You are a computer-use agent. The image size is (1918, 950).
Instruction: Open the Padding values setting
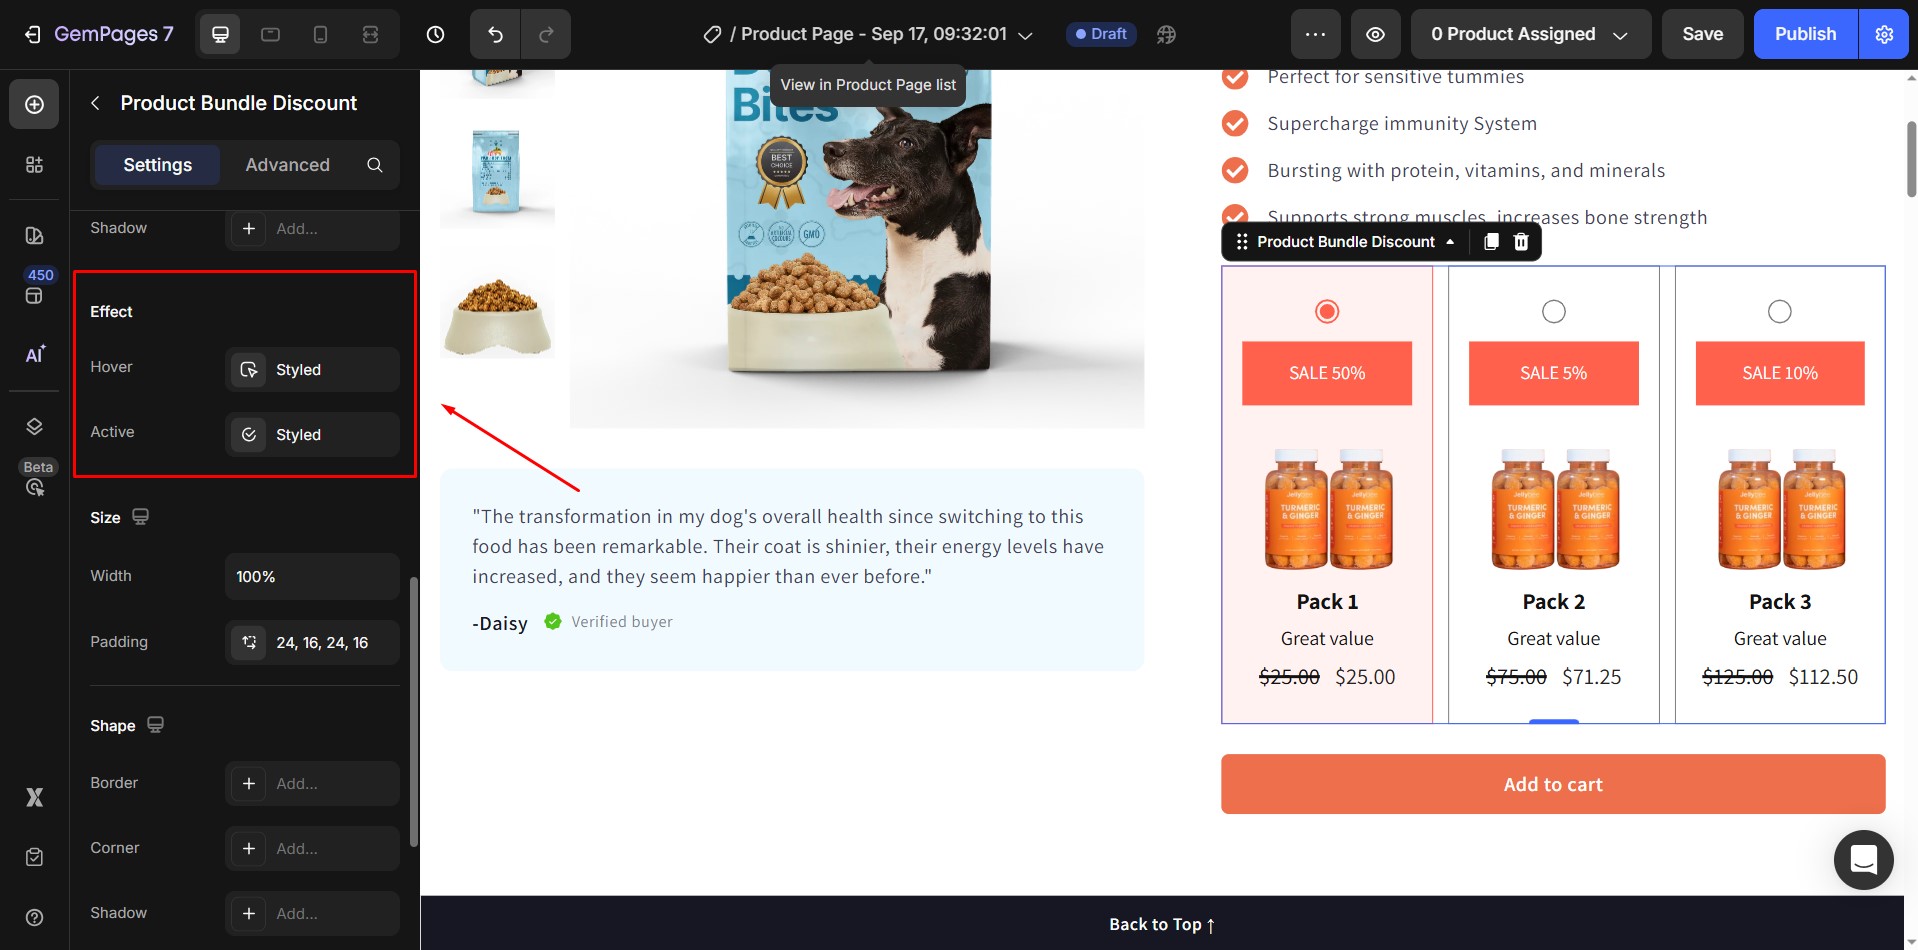[312, 642]
